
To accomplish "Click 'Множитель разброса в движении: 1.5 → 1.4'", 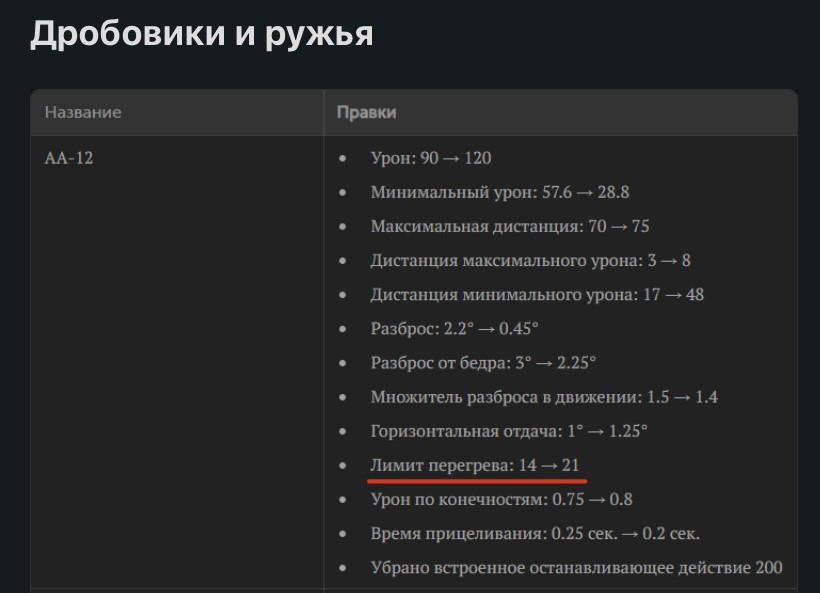I will 544,397.
